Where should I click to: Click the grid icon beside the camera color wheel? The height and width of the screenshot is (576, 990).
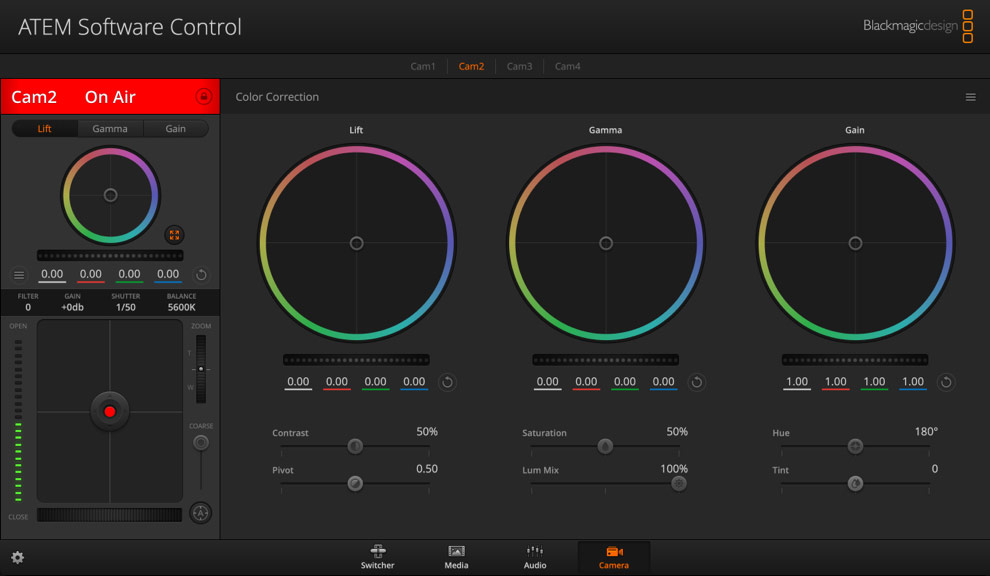(x=175, y=235)
